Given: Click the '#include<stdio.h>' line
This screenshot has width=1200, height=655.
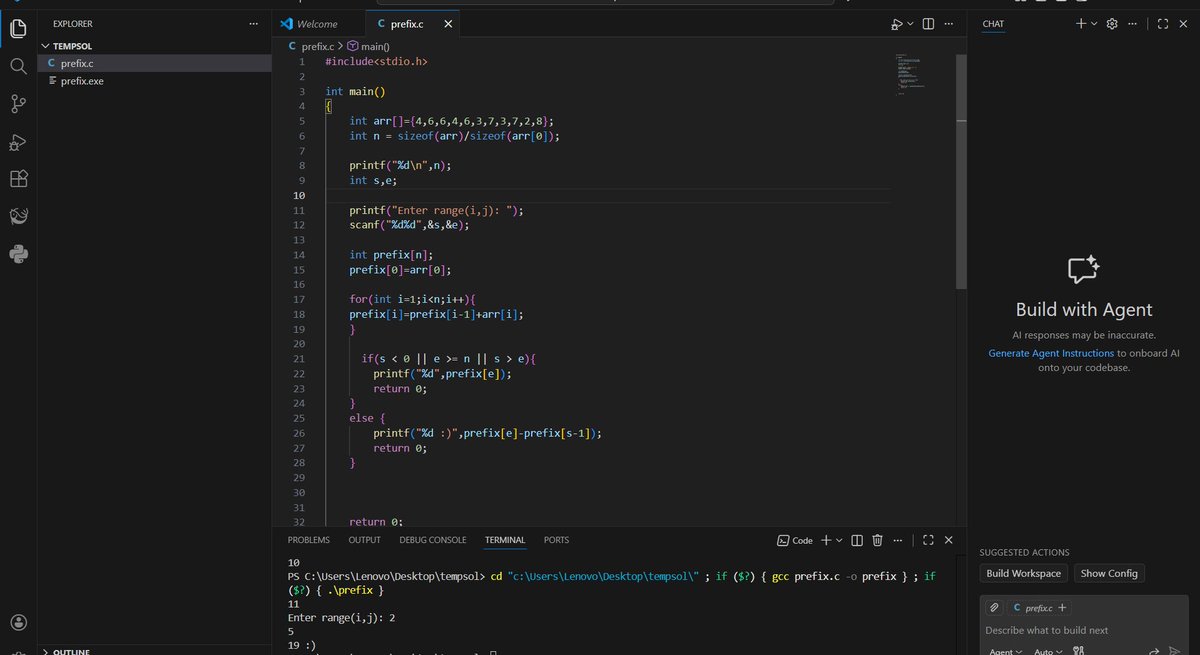Looking at the screenshot, I should click(377, 62).
